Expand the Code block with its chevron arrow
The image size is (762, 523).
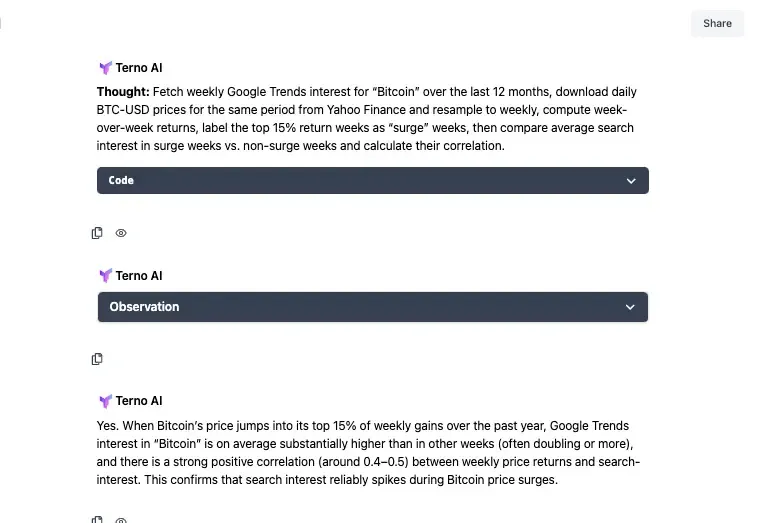click(631, 181)
